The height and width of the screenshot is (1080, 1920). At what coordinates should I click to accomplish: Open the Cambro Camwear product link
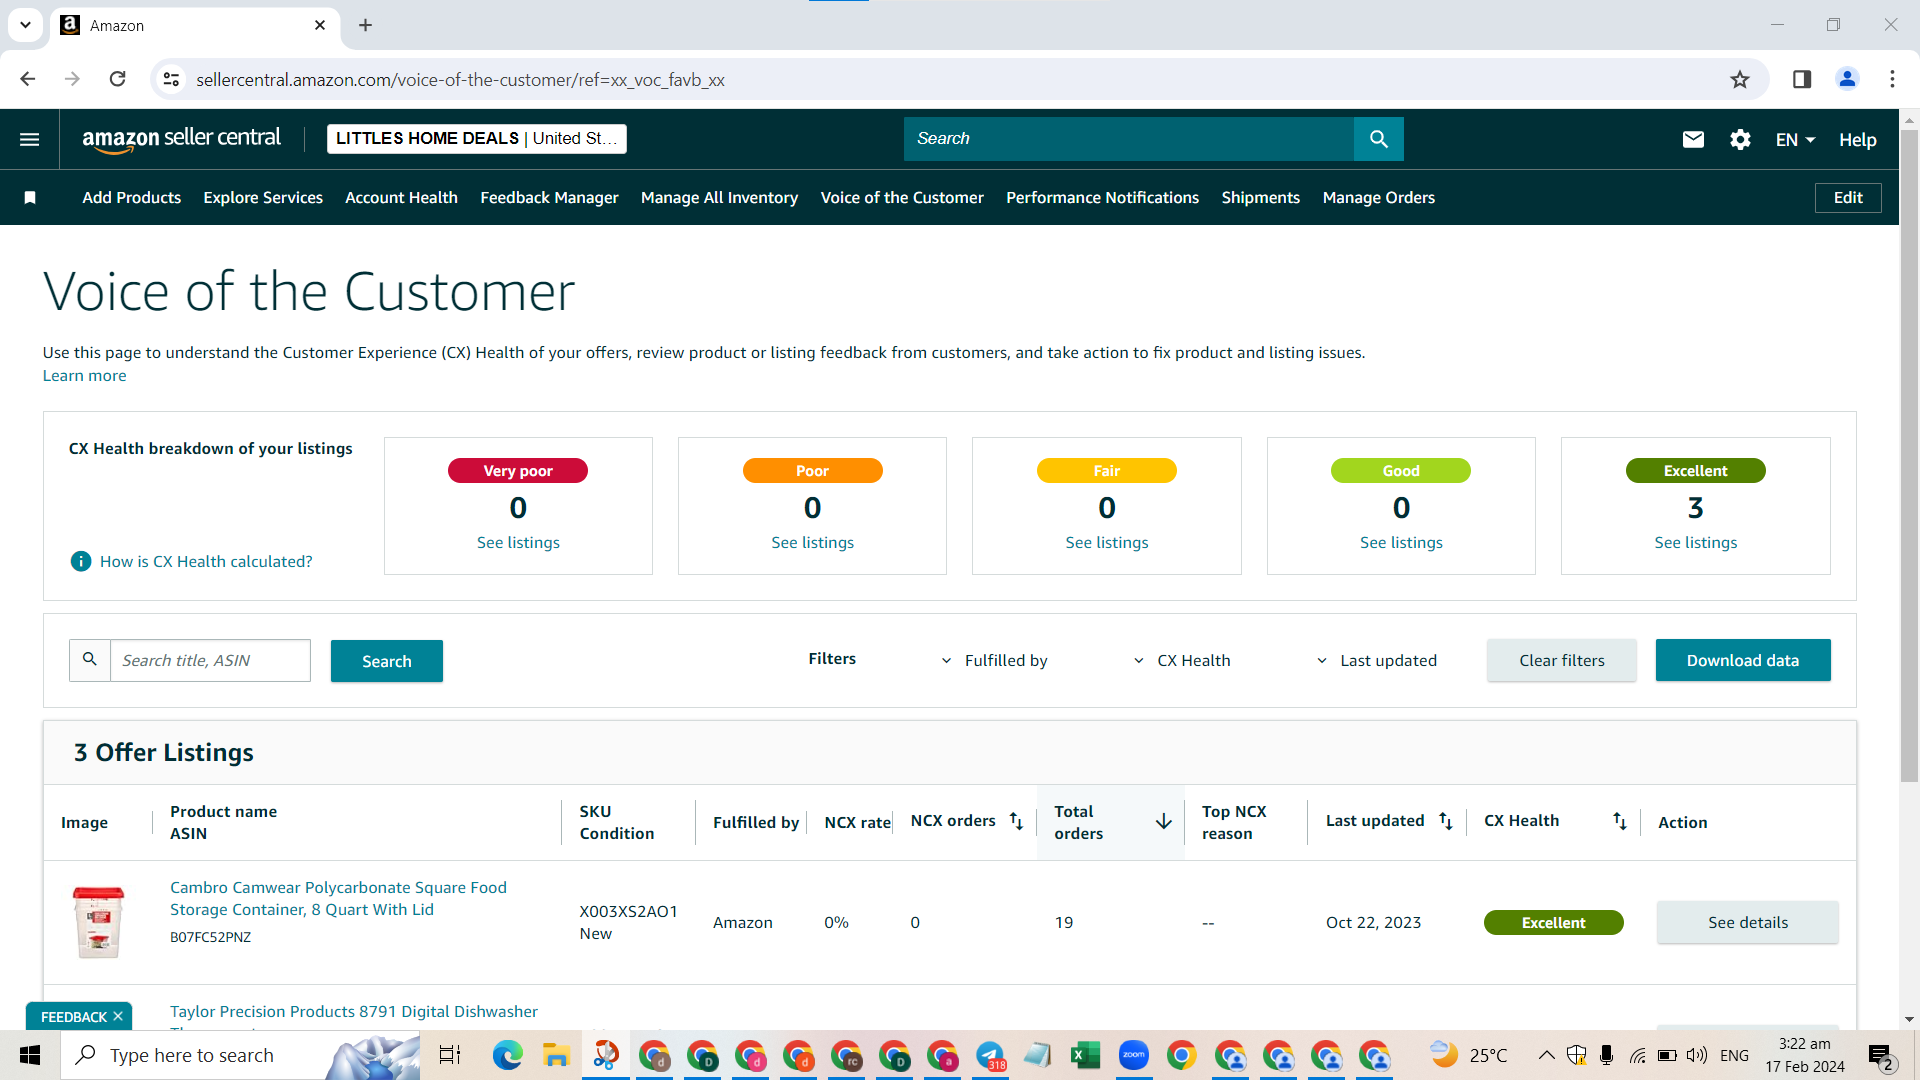pos(338,899)
